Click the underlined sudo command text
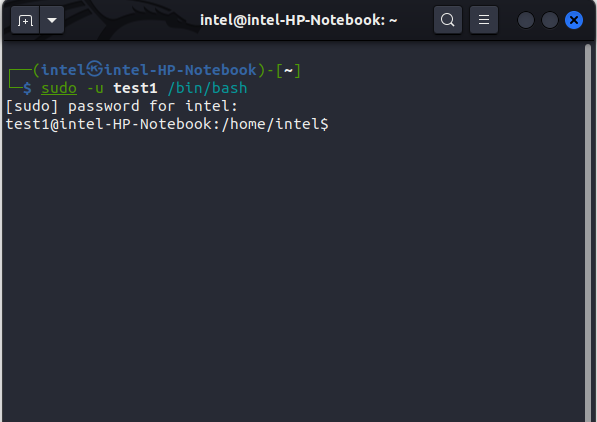This screenshot has height=422, width=597. [59, 88]
